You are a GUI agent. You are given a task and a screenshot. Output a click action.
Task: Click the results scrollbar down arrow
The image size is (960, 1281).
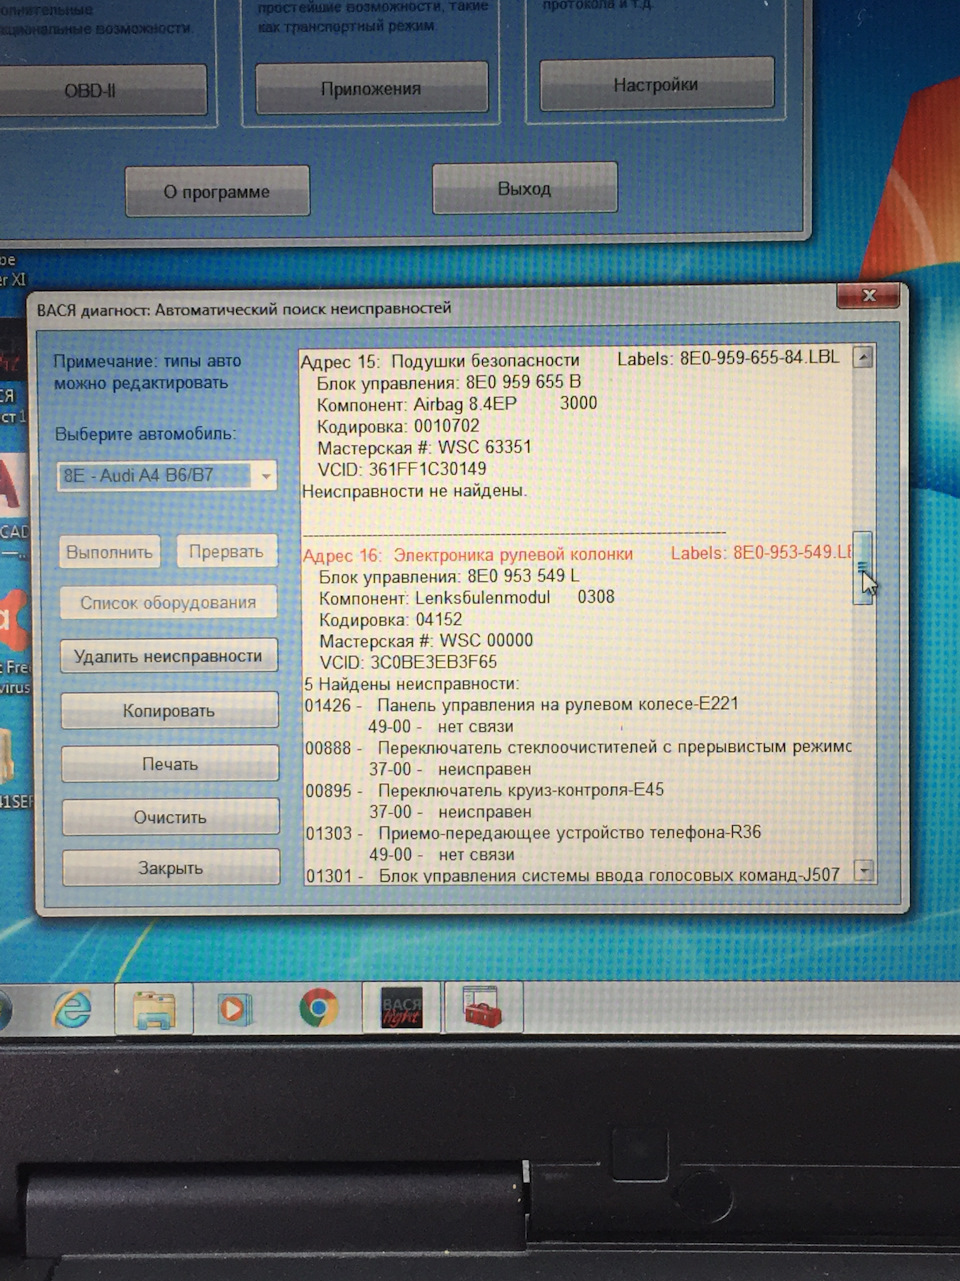pos(864,871)
